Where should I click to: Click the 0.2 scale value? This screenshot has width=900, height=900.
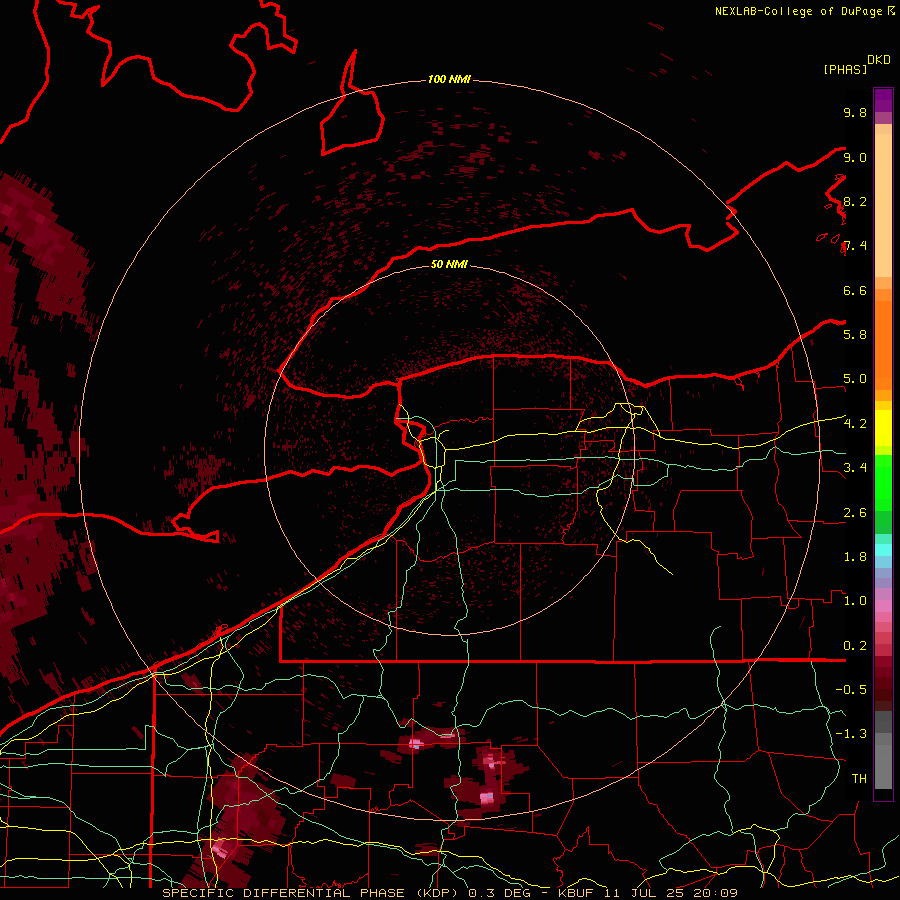click(855, 646)
